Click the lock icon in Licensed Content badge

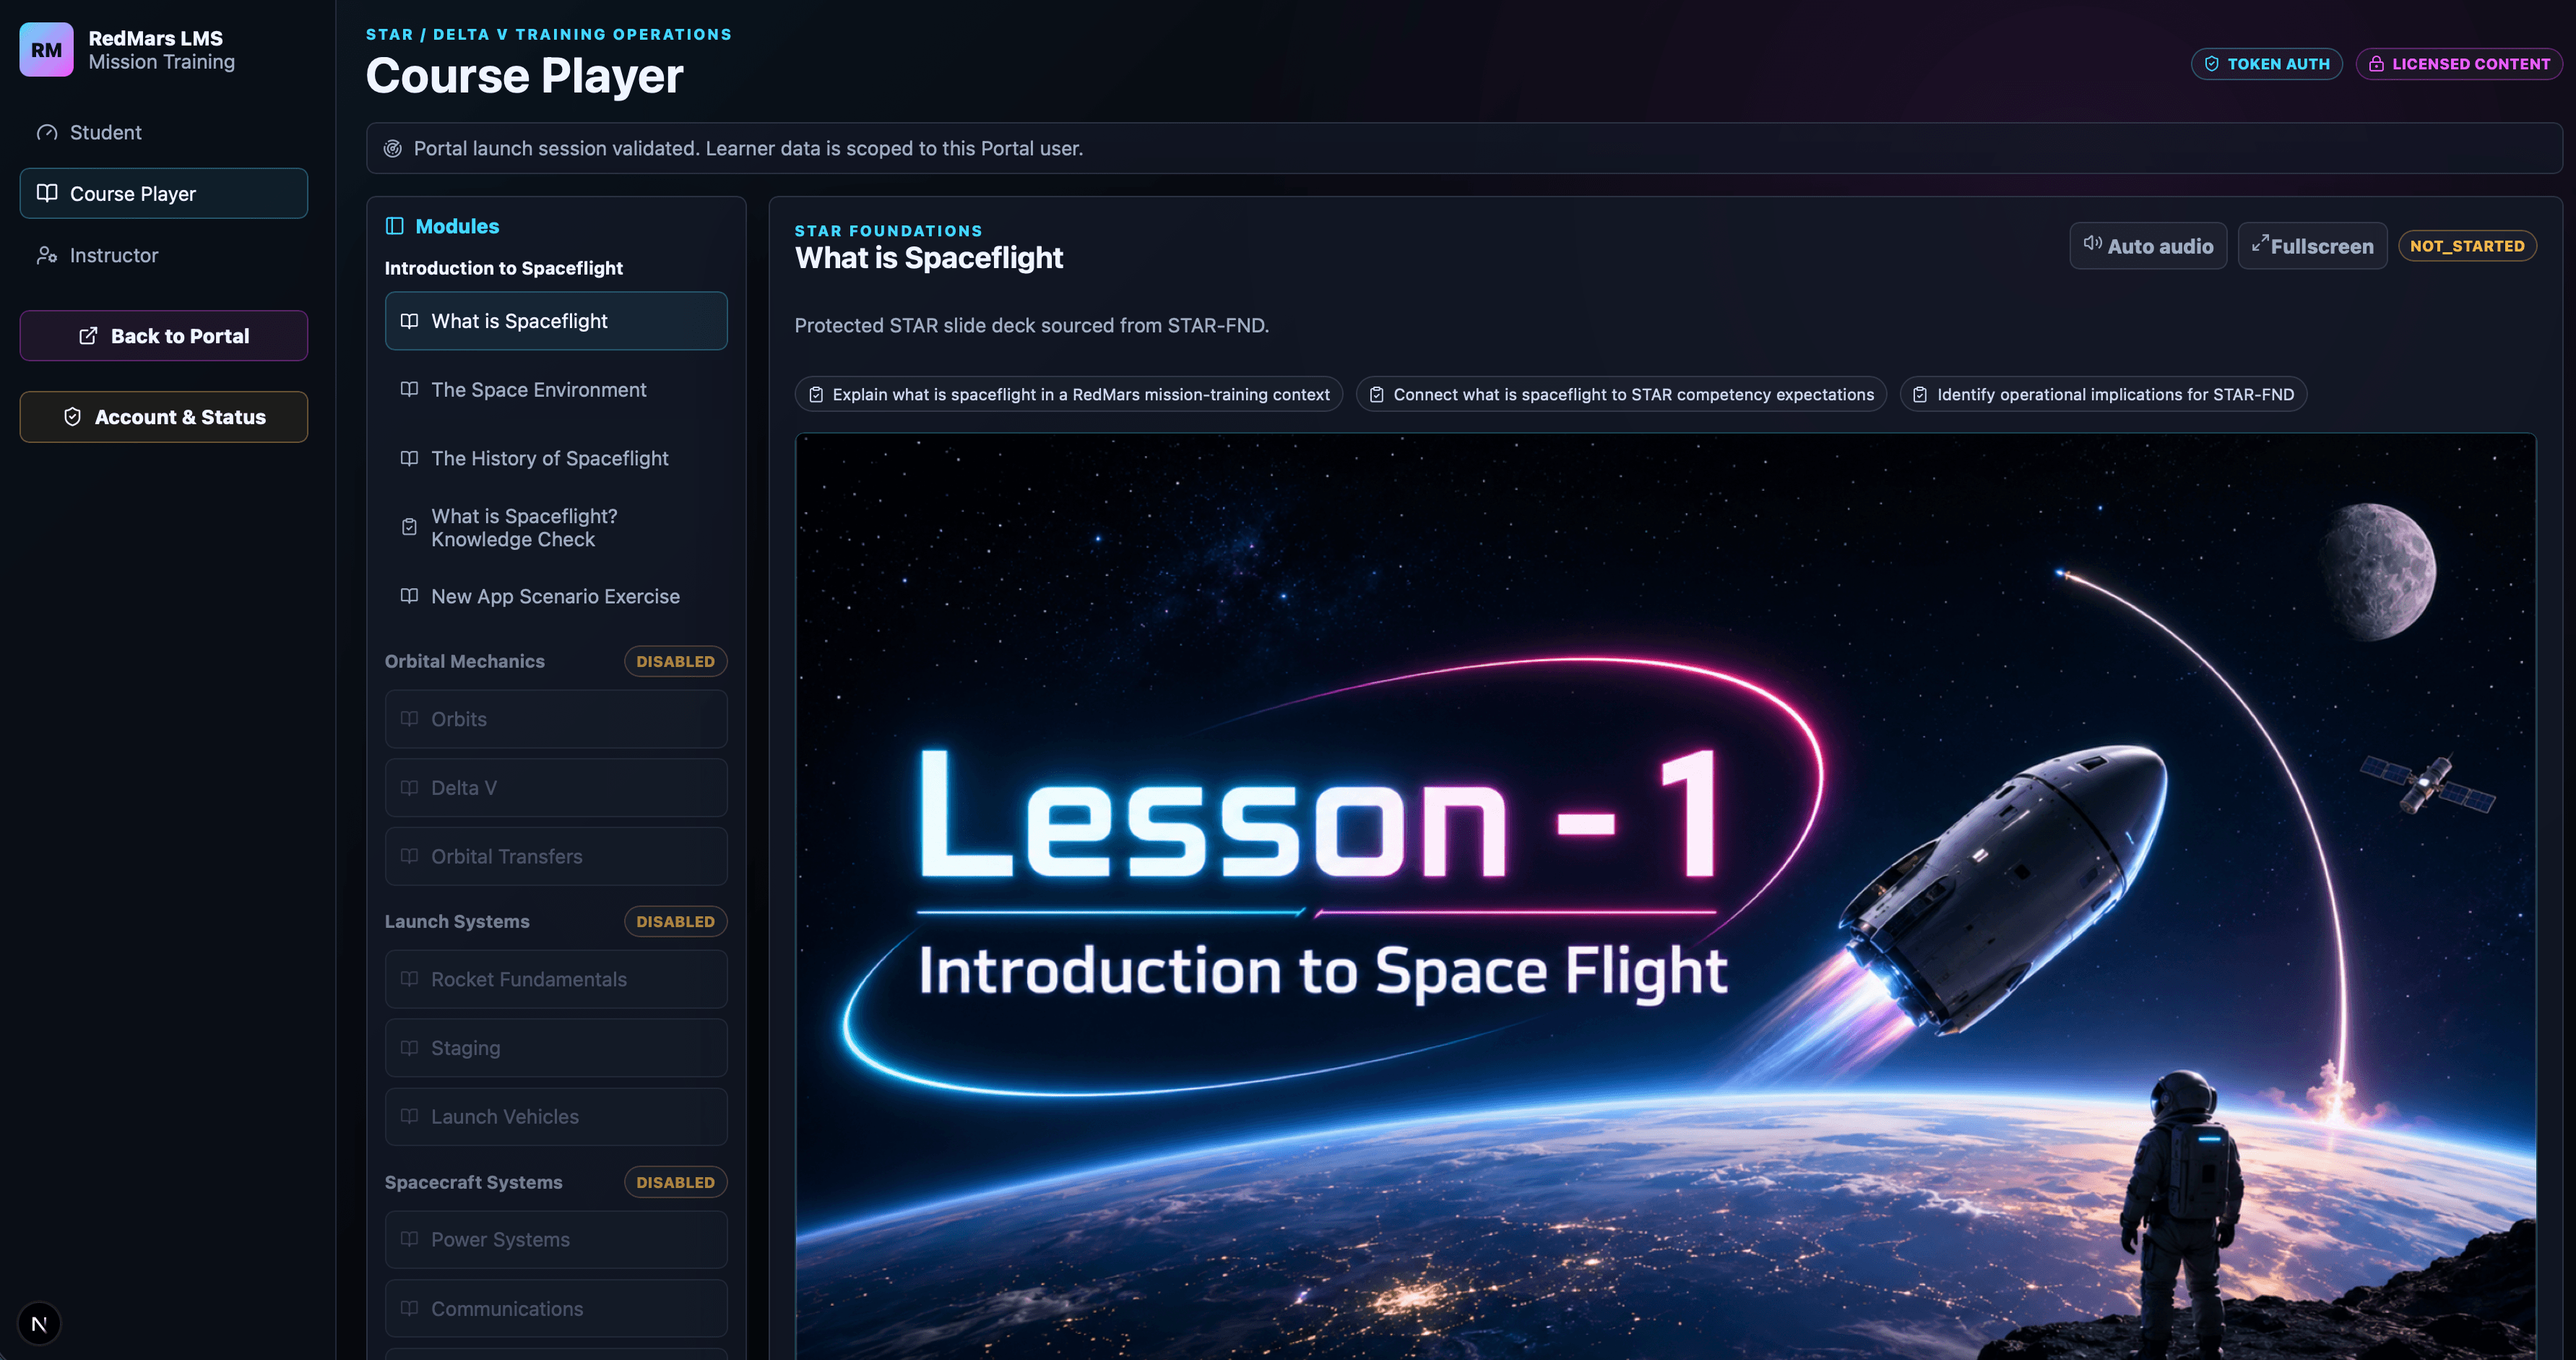[x=2377, y=64]
